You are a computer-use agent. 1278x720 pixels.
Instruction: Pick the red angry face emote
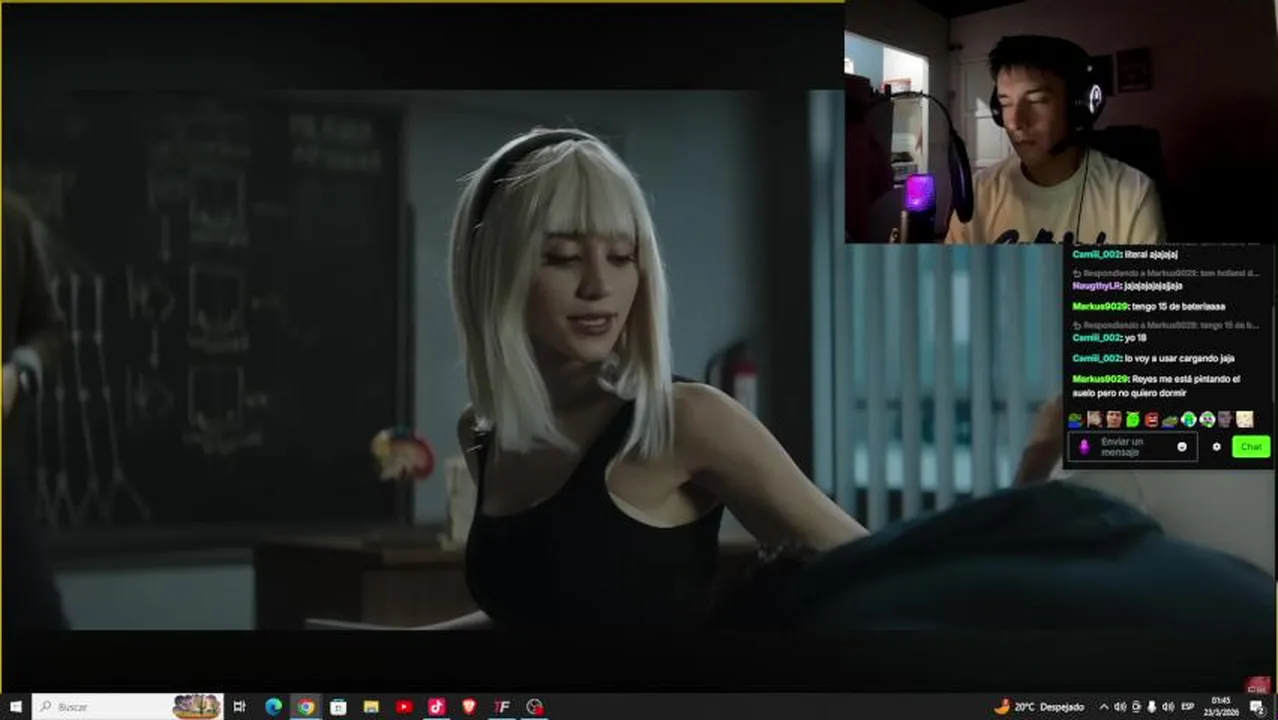[x=1152, y=420]
